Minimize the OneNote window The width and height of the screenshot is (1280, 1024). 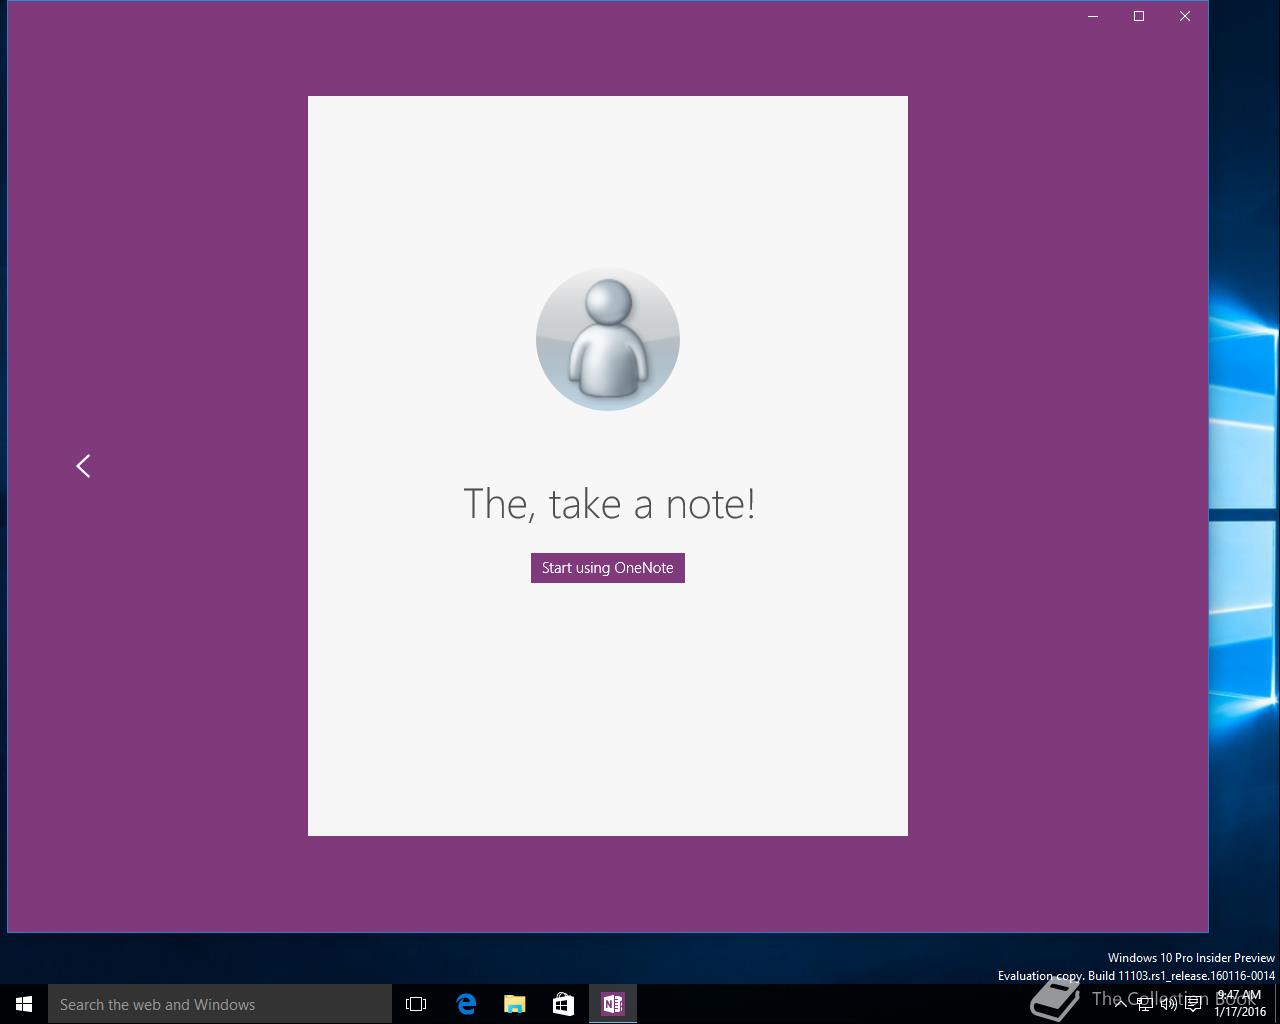[1093, 16]
